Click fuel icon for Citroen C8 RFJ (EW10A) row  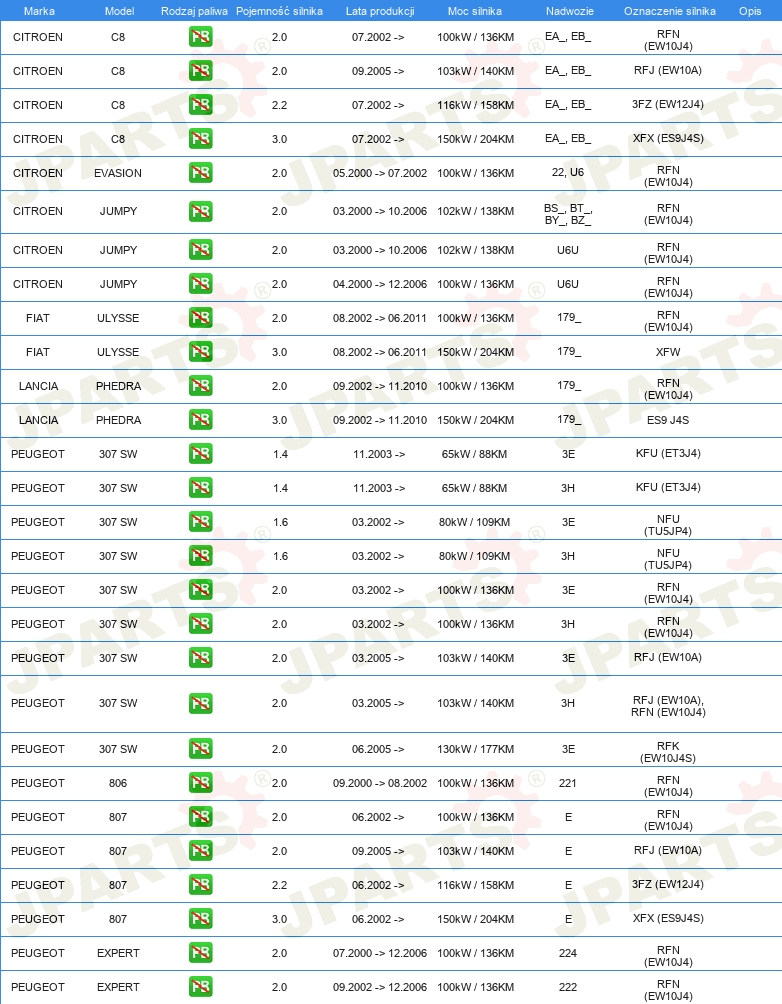pos(200,71)
